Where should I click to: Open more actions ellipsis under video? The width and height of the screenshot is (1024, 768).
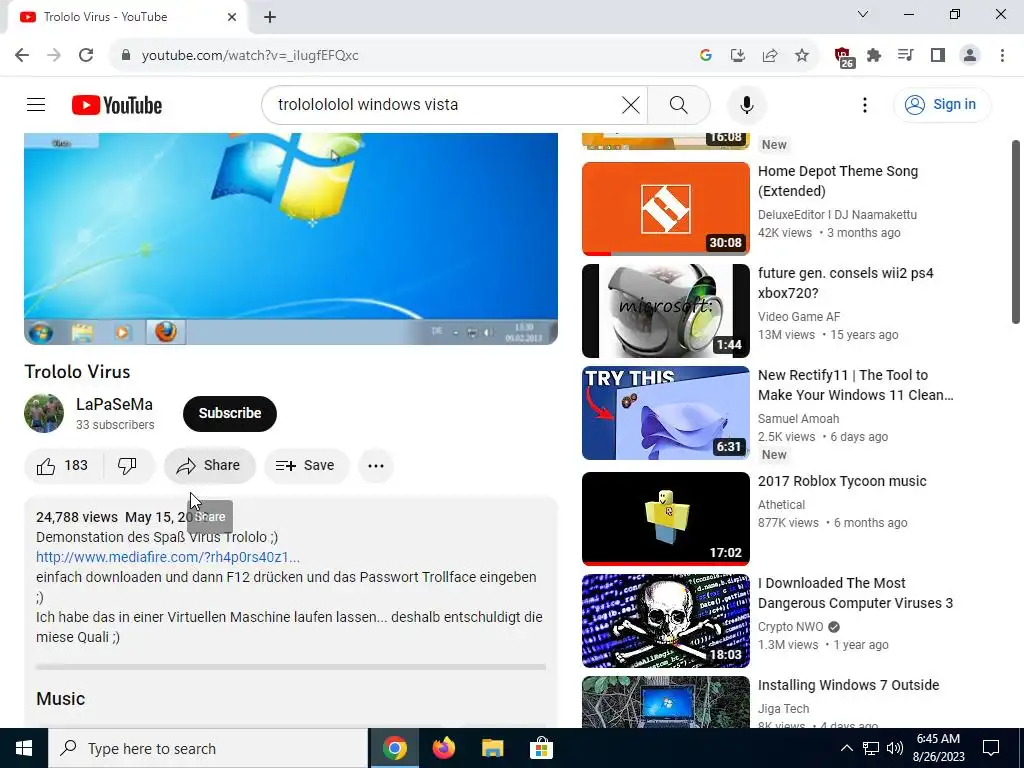coord(376,466)
